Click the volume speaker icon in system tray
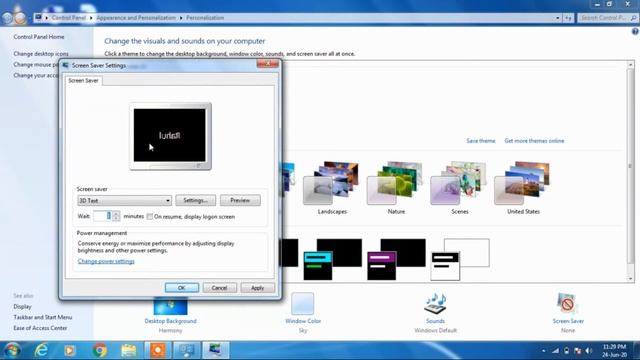Viewport: 640px width, 360px height. (x=589, y=351)
